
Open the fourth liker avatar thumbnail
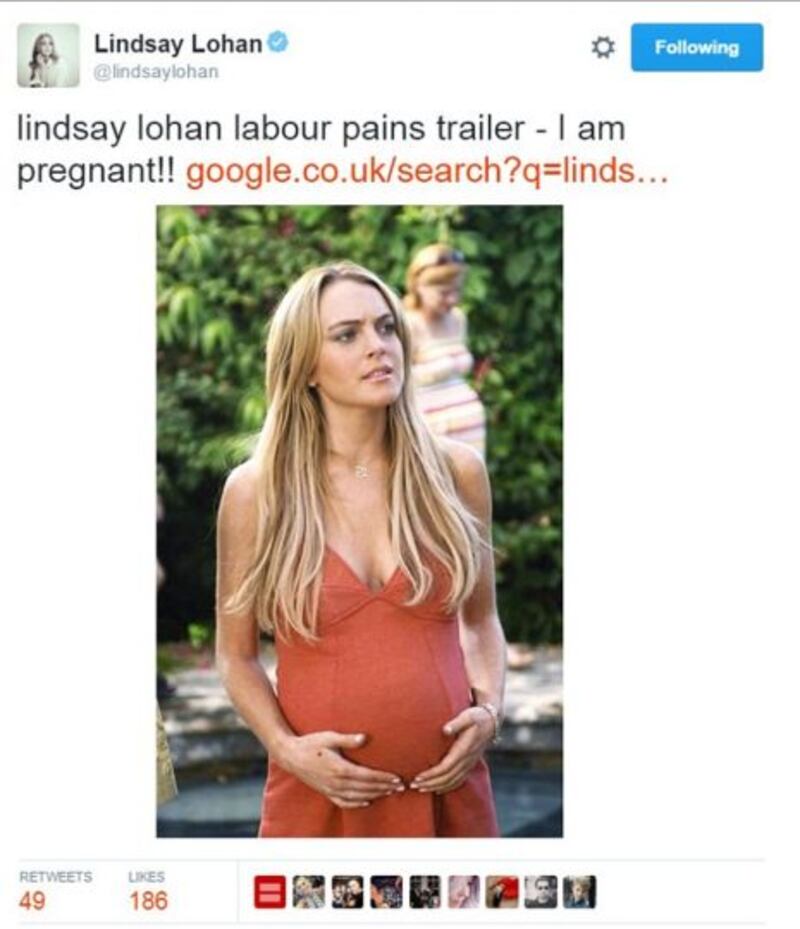click(386, 892)
